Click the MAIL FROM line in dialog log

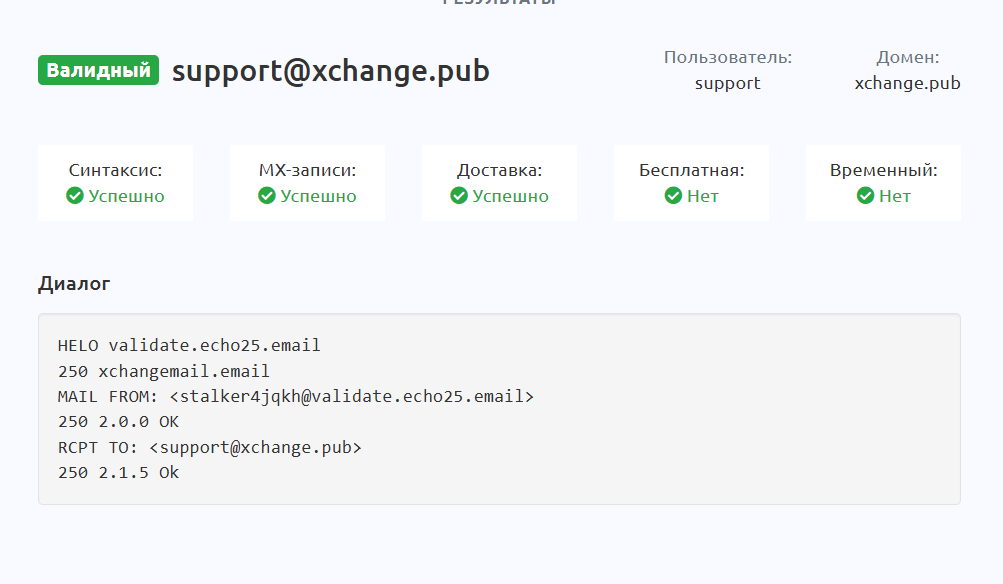(296, 397)
